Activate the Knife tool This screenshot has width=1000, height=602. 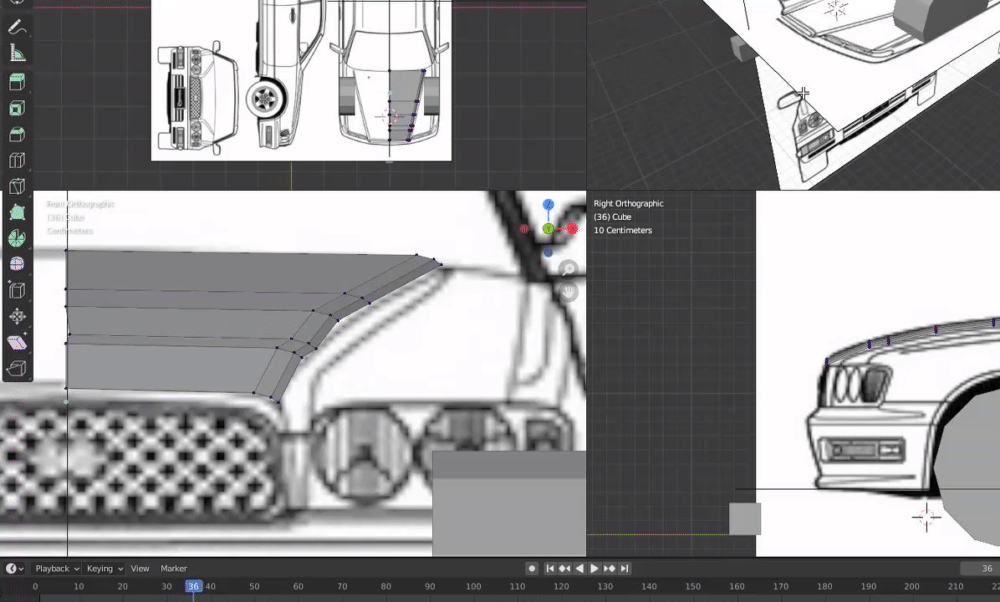click(17, 186)
